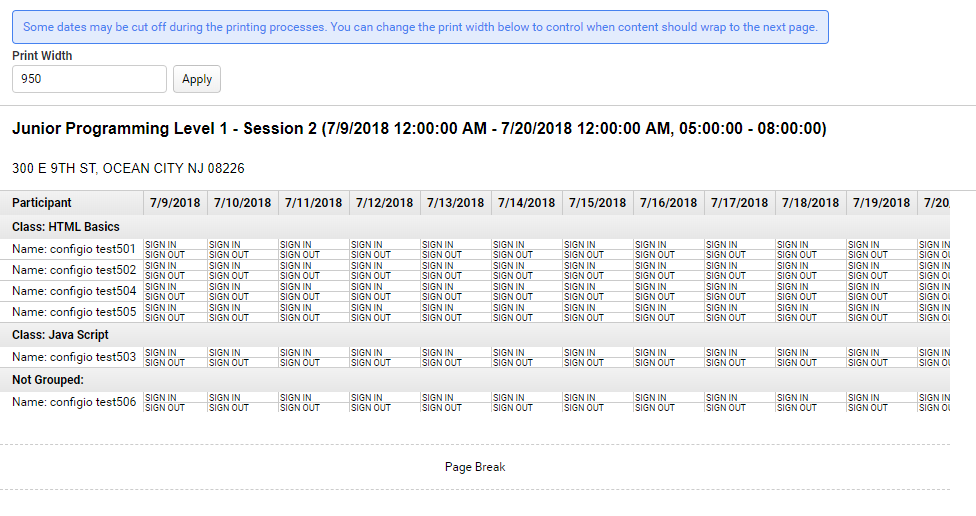This screenshot has height=516, width=976.
Task: Select participant configio test502
Action: [73, 270]
